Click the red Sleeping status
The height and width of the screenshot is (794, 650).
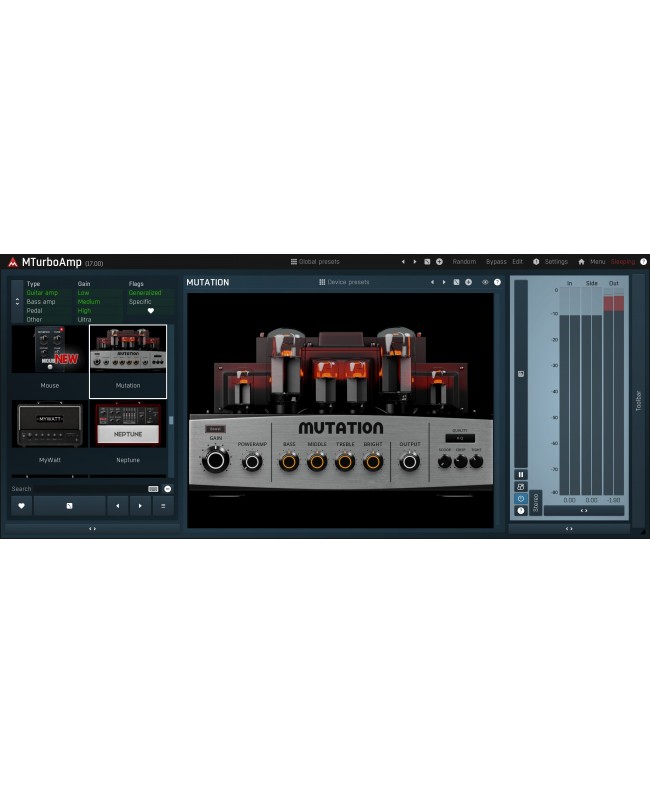click(623, 262)
